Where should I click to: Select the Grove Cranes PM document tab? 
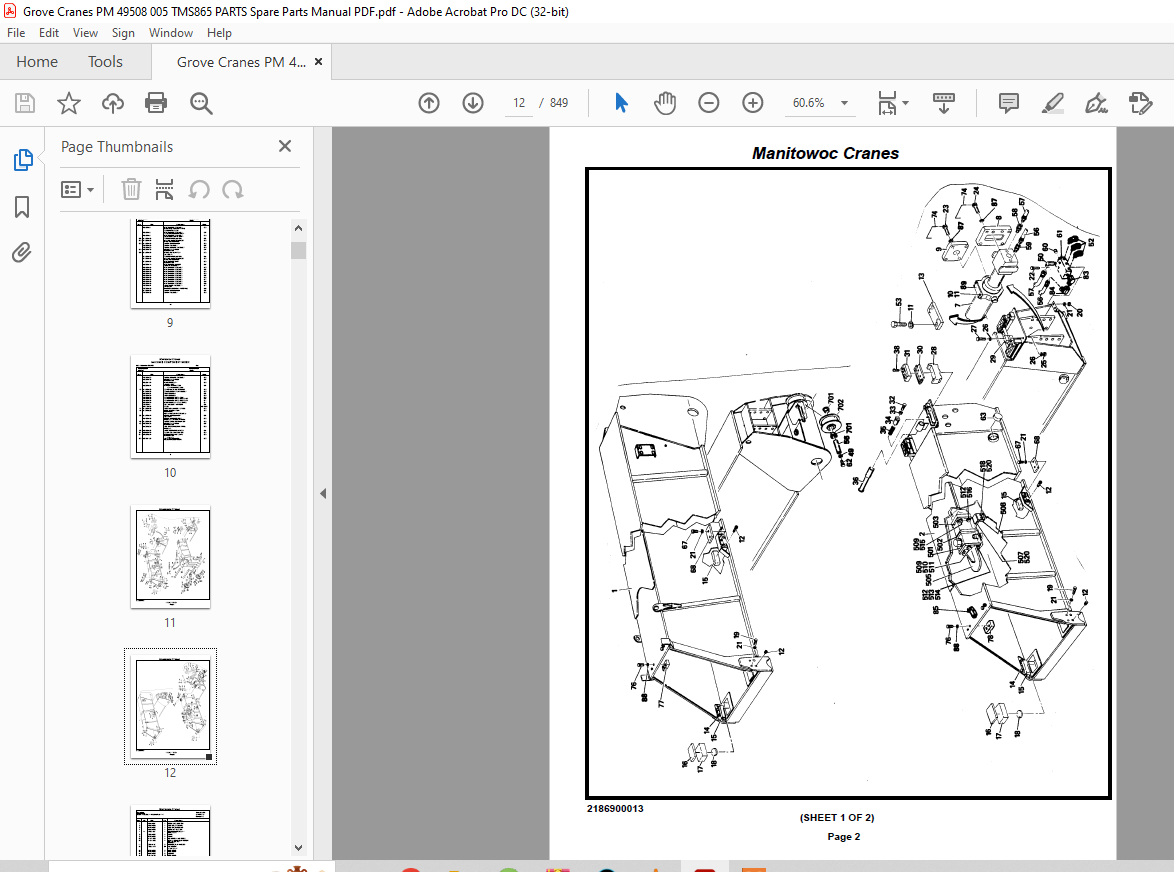(241, 62)
